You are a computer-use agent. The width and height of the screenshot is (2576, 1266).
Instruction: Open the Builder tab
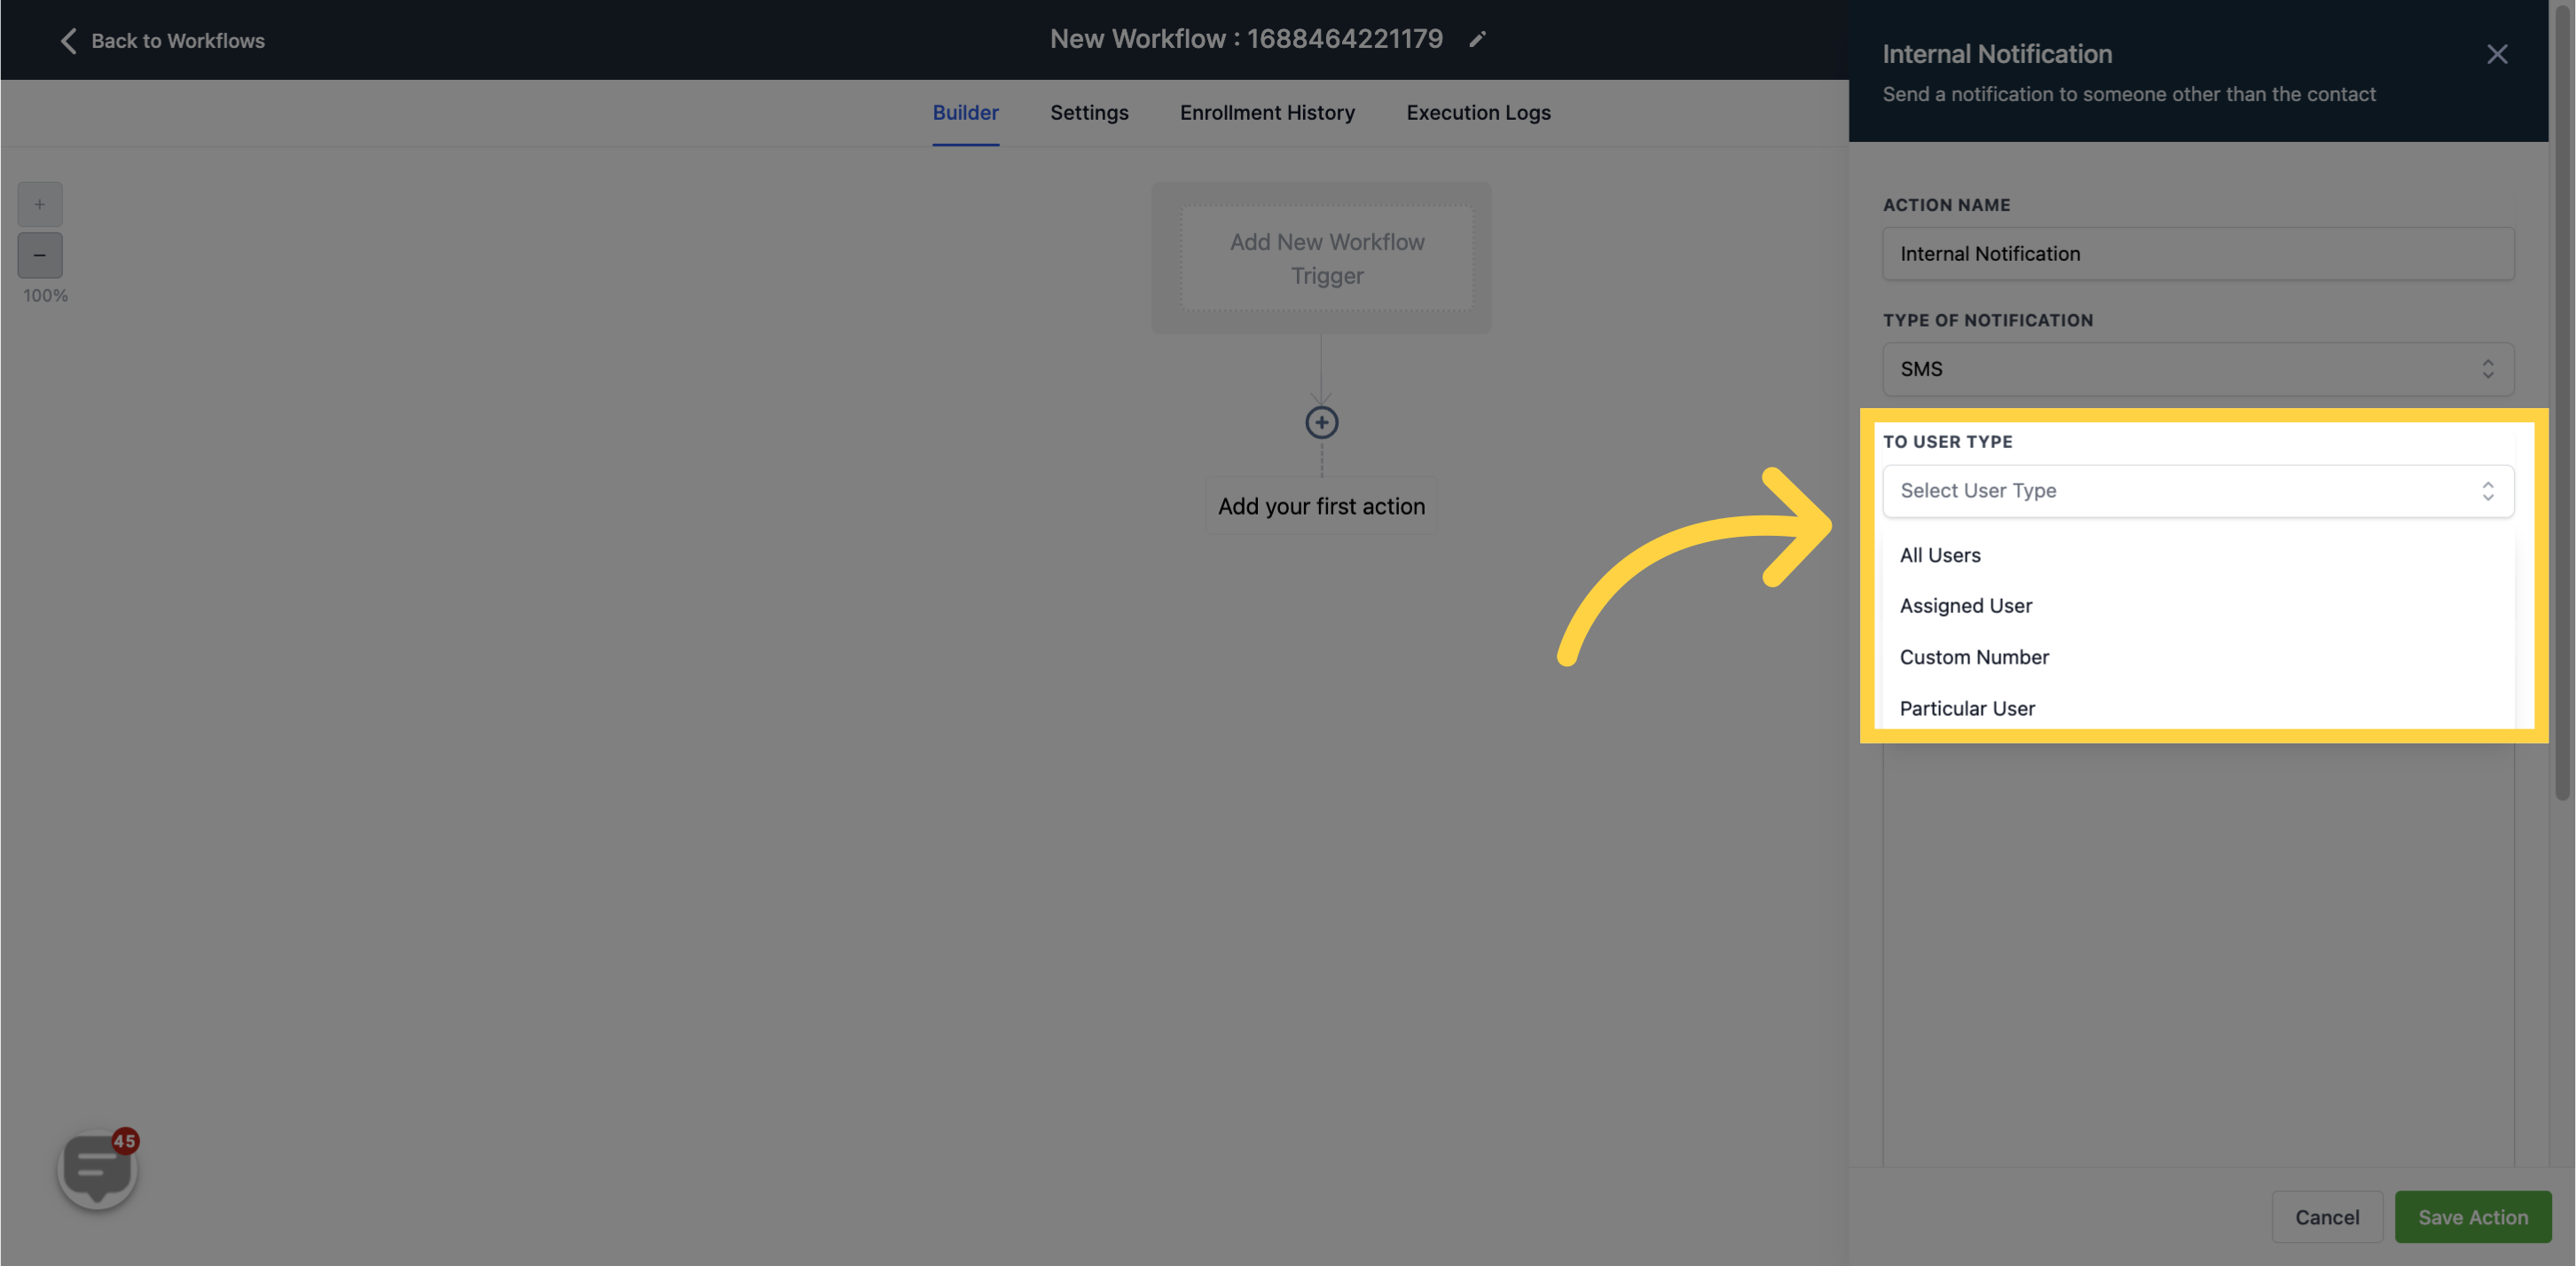(965, 113)
